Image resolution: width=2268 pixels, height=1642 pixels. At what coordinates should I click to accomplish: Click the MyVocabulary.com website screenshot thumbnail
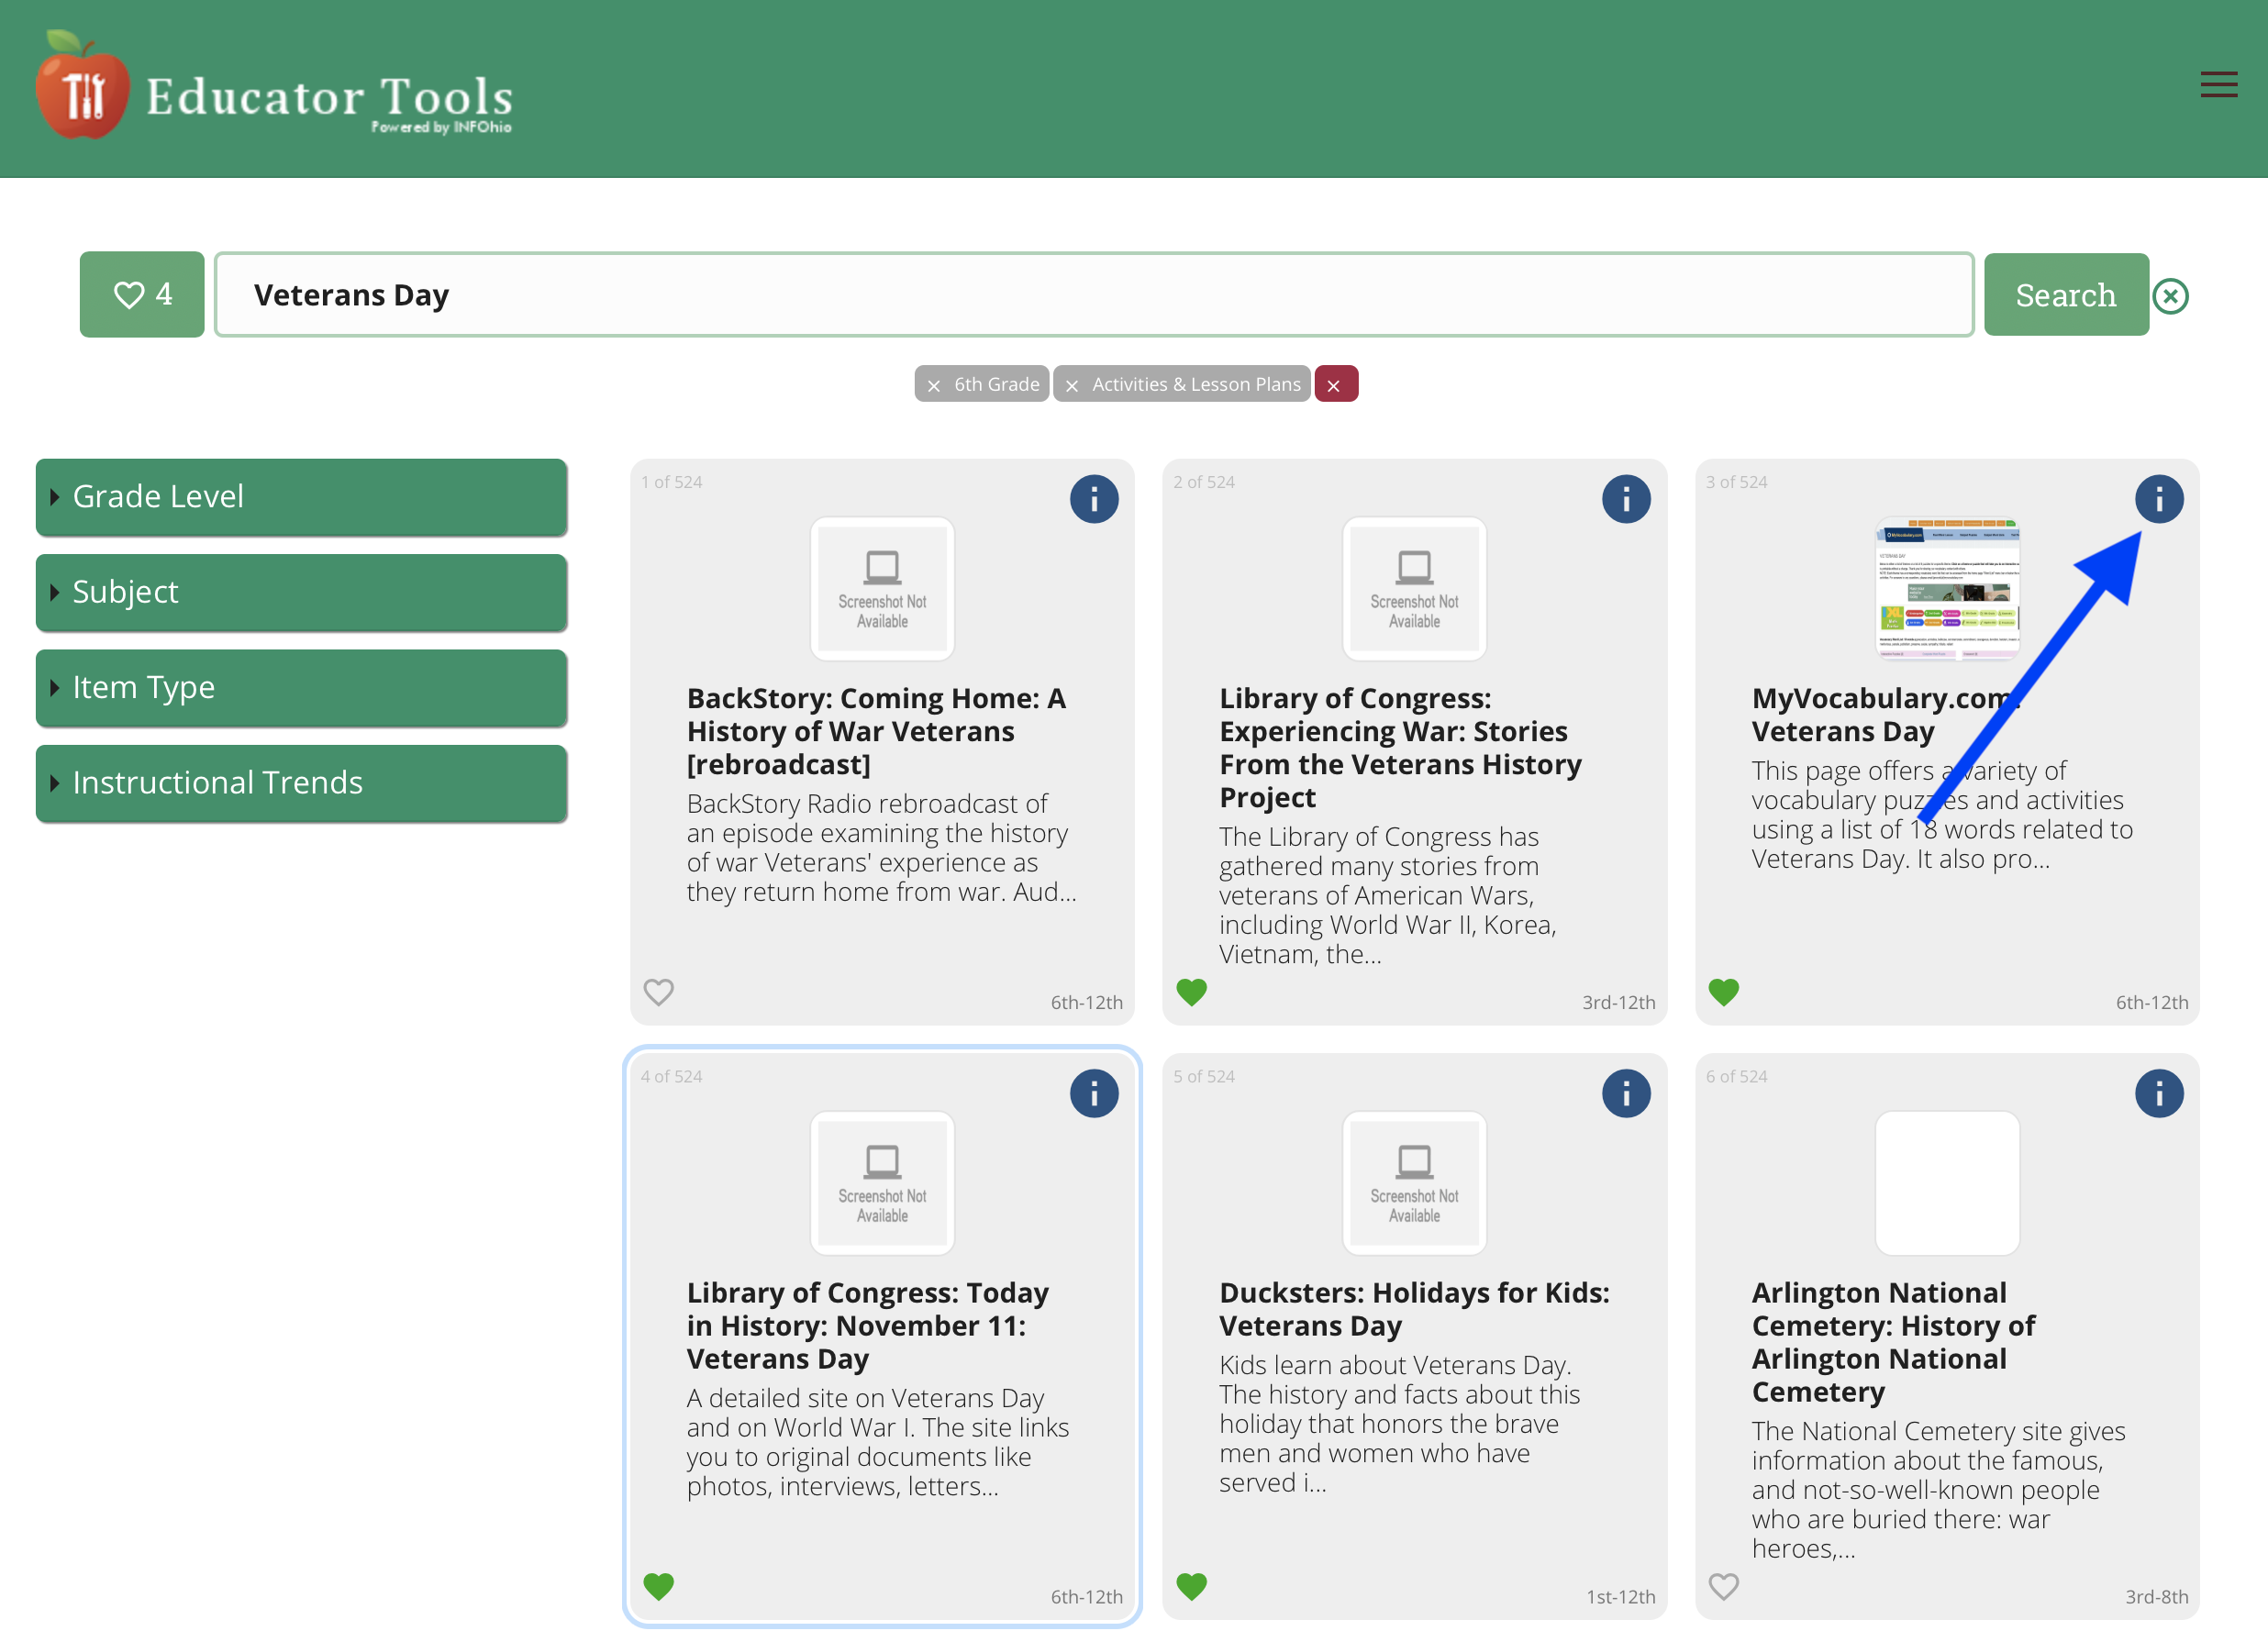click(x=1947, y=589)
